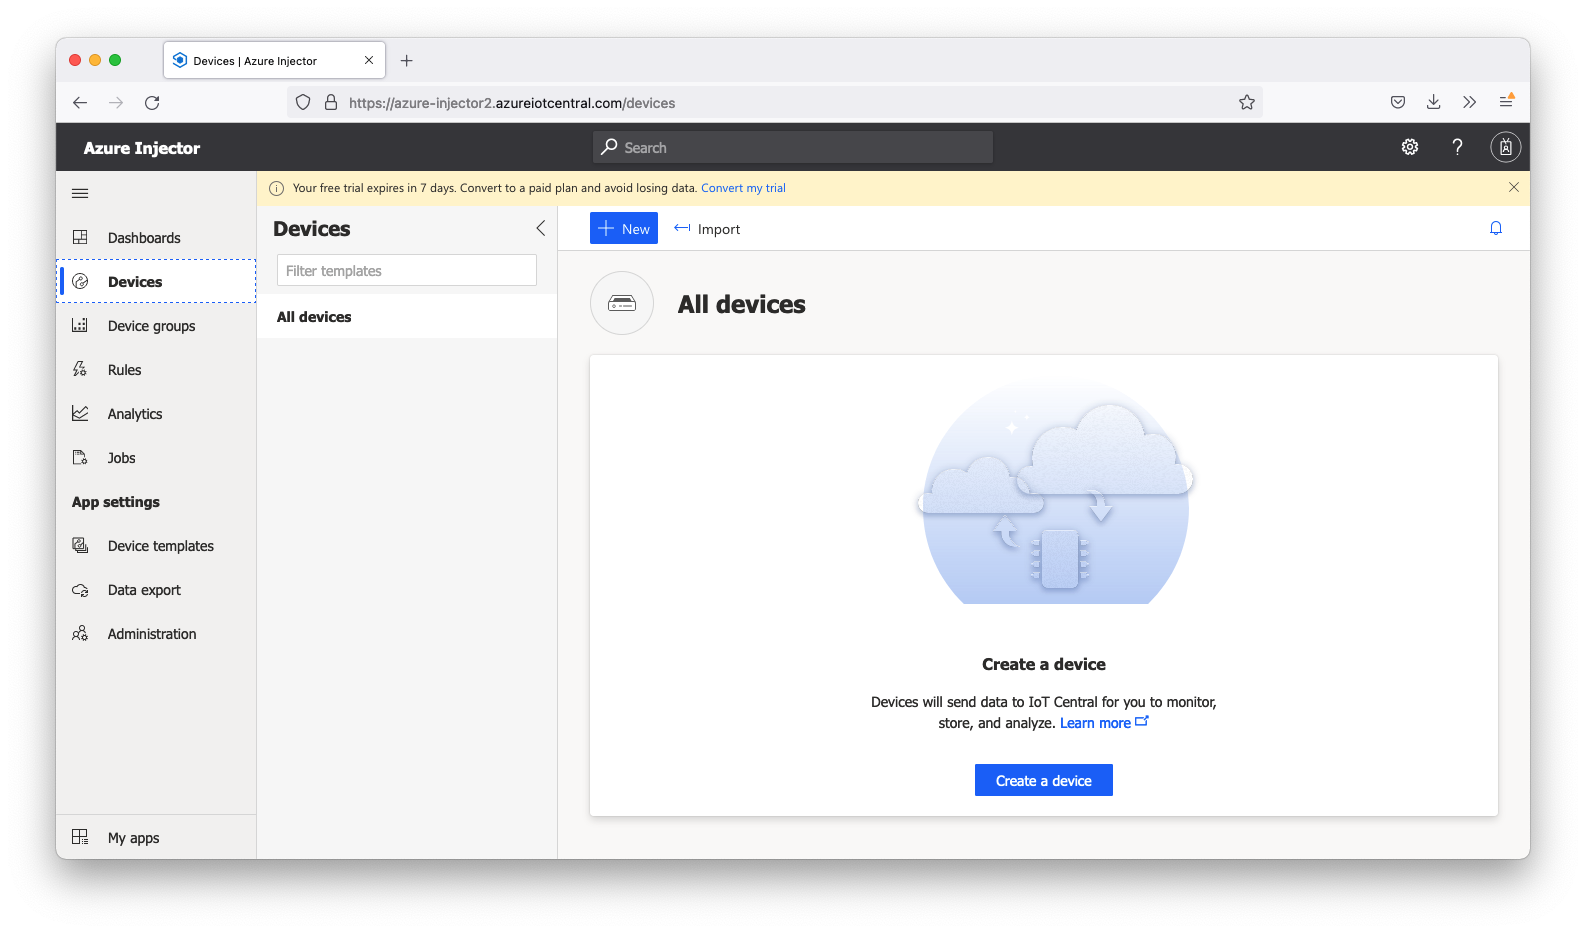Click the Create a device button
Screen dimensions: 1586x933
[1043, 781]
